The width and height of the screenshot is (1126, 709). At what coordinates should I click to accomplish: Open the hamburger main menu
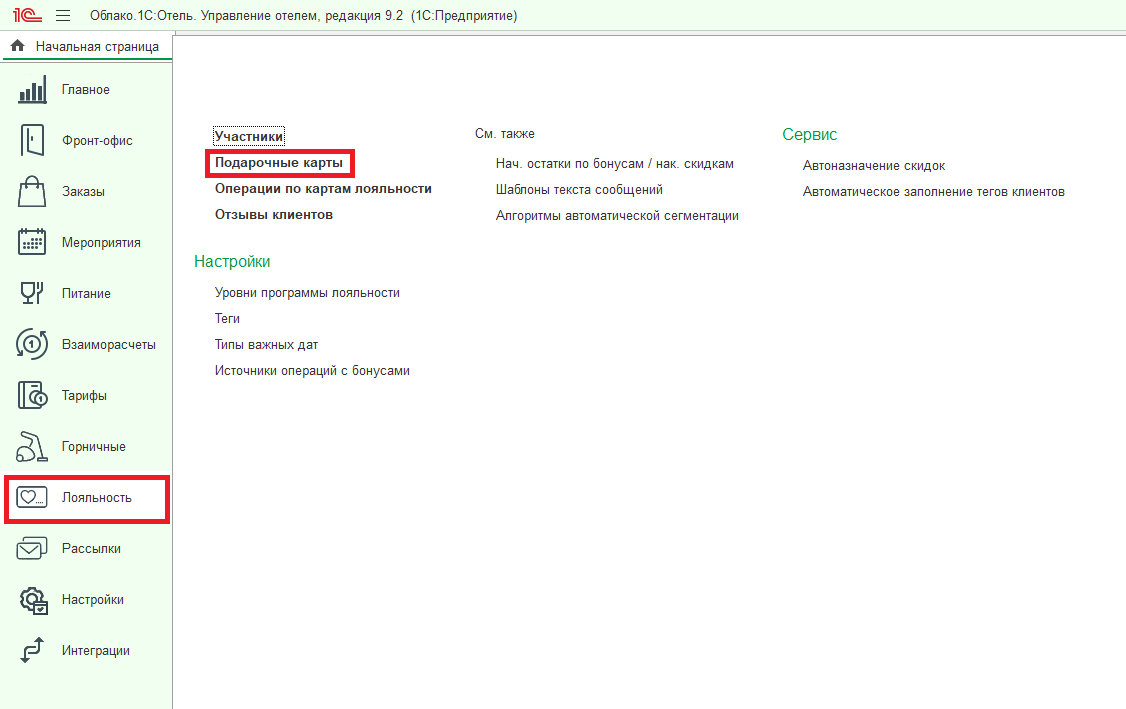click(x=63, y=15)
